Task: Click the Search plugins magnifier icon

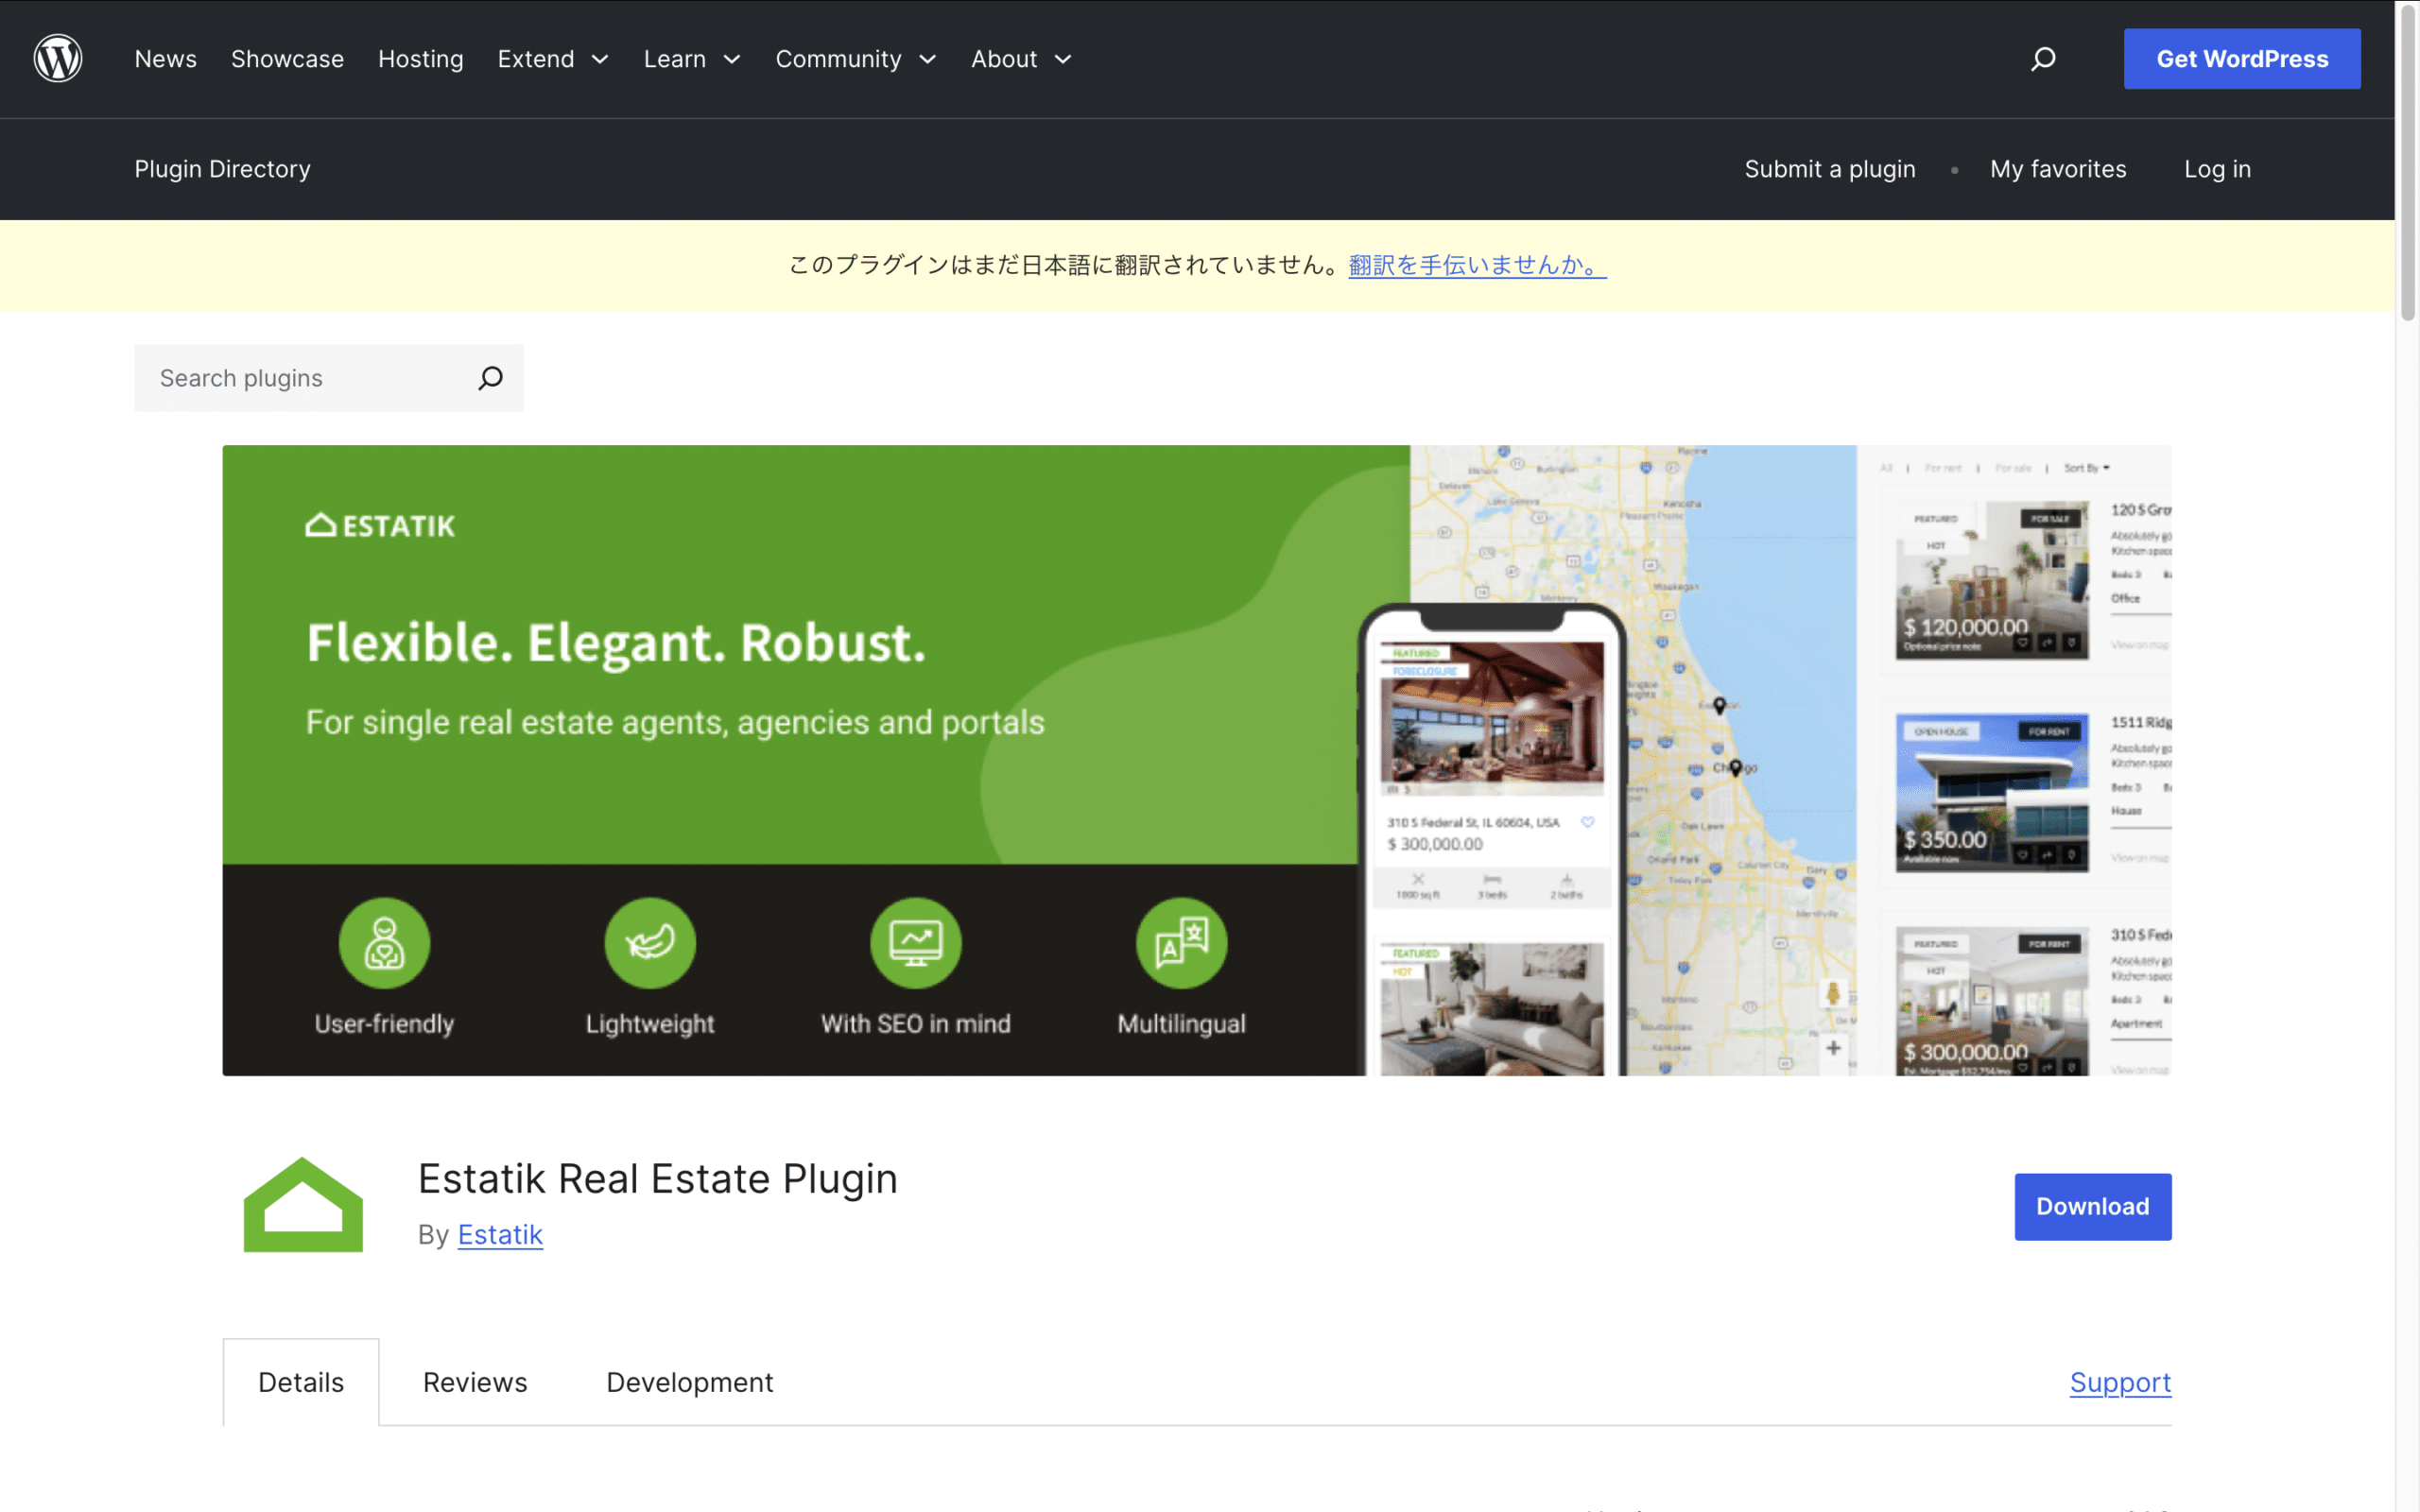Action: click(x=490, y=378)
